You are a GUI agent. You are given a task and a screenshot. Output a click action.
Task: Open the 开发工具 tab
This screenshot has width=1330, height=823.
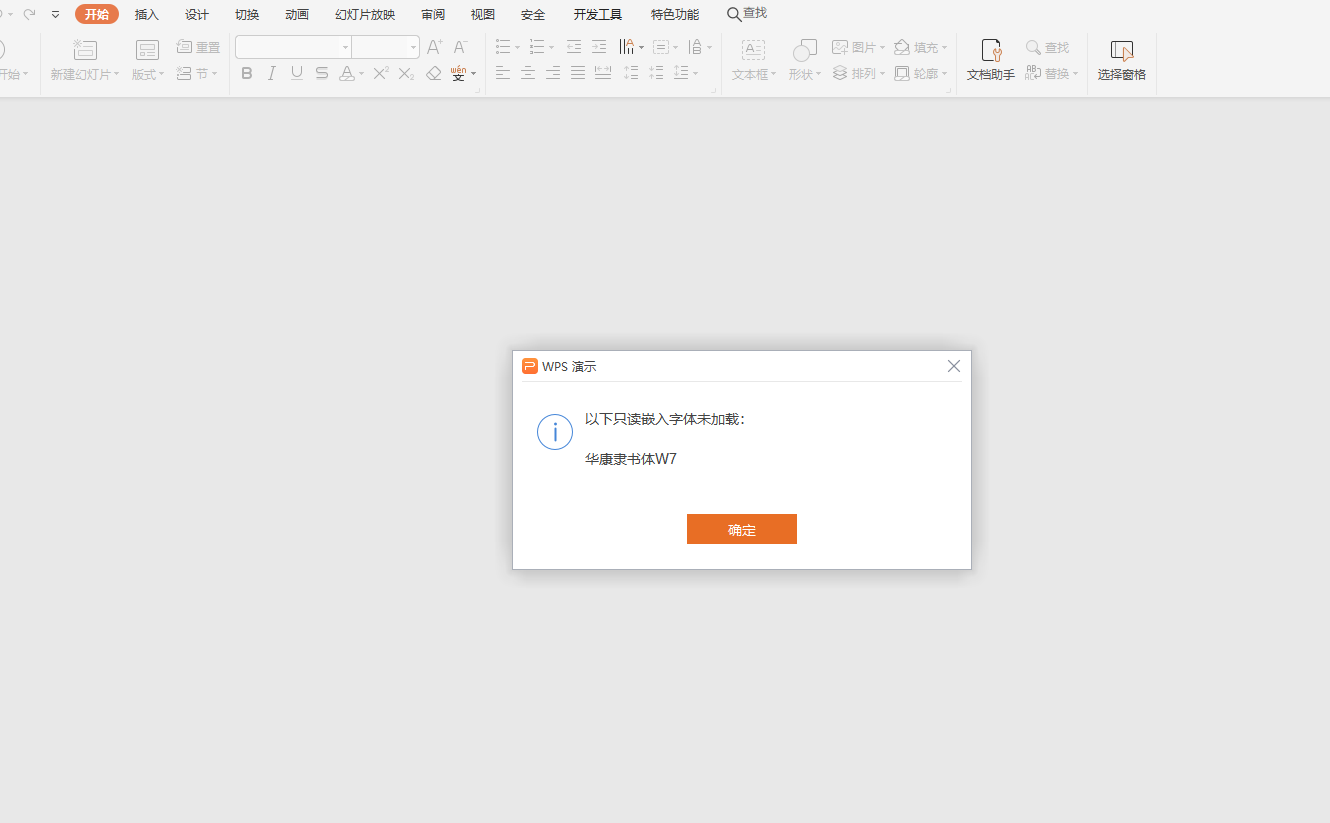[598, 14]
